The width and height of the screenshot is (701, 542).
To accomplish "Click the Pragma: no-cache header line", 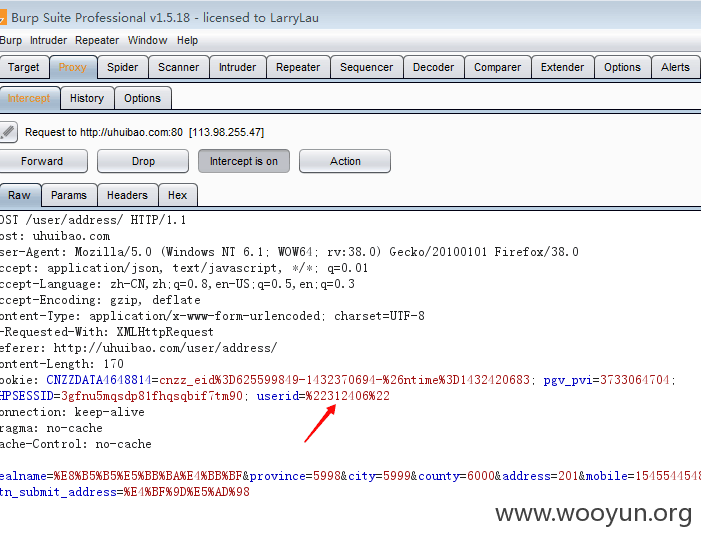I will (51, 428).
